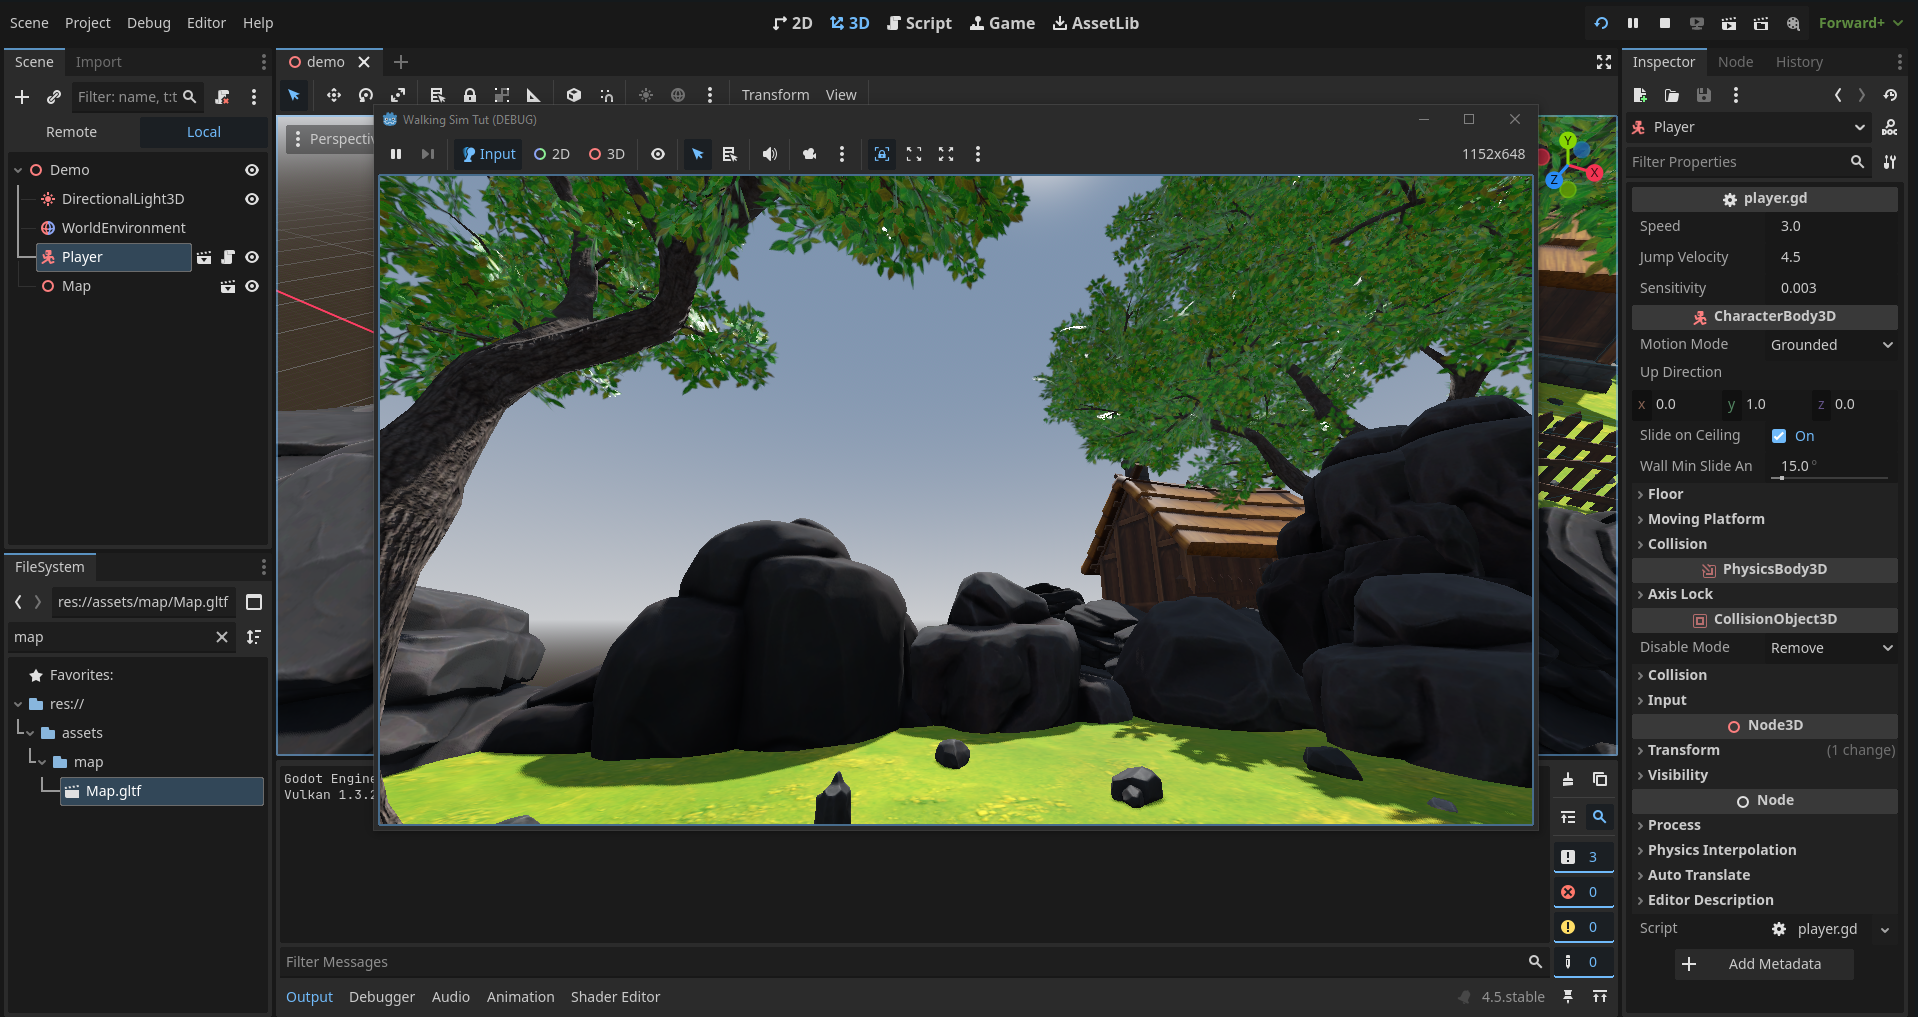Switch scene tree to Remote view
Screen dimensions: 1918x1017
72,132
